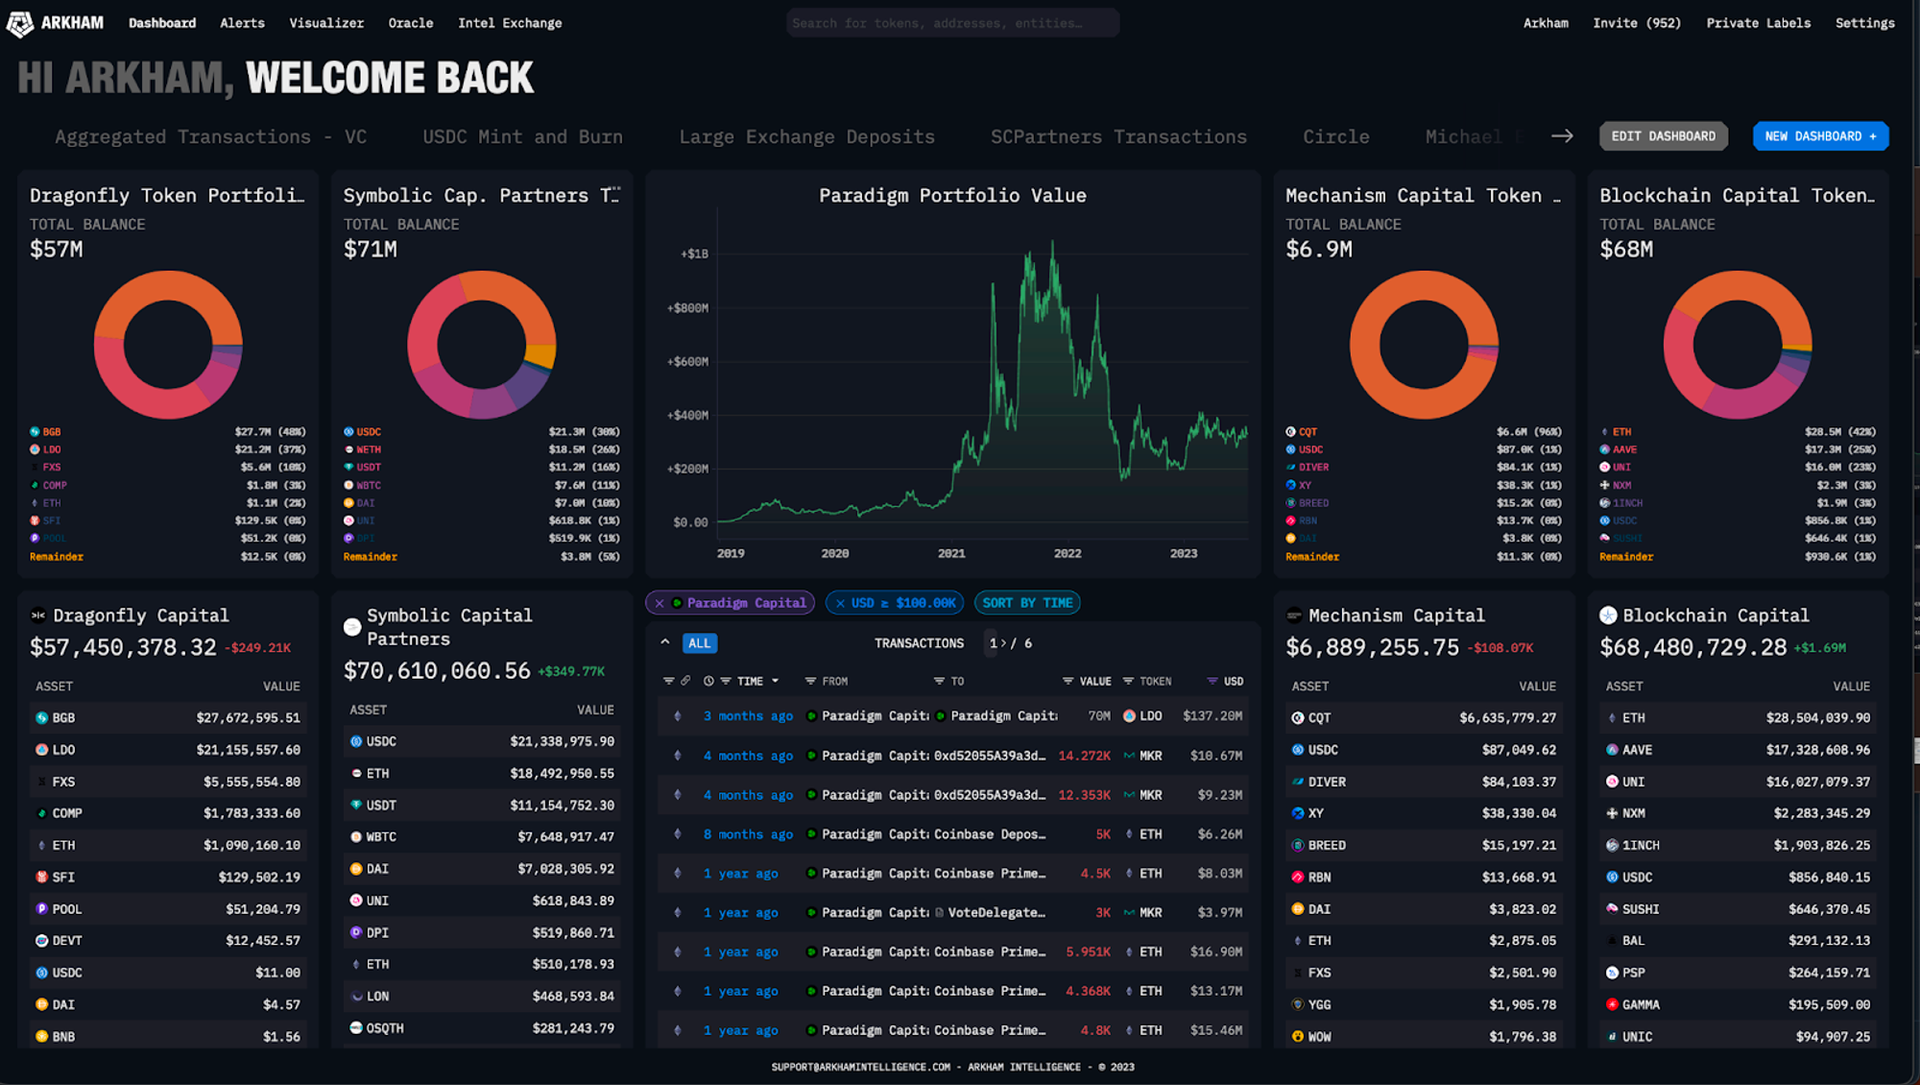1920x1085 pixels.
Task: Open the Dashboard nav item
Action: (x=162, y=23)
